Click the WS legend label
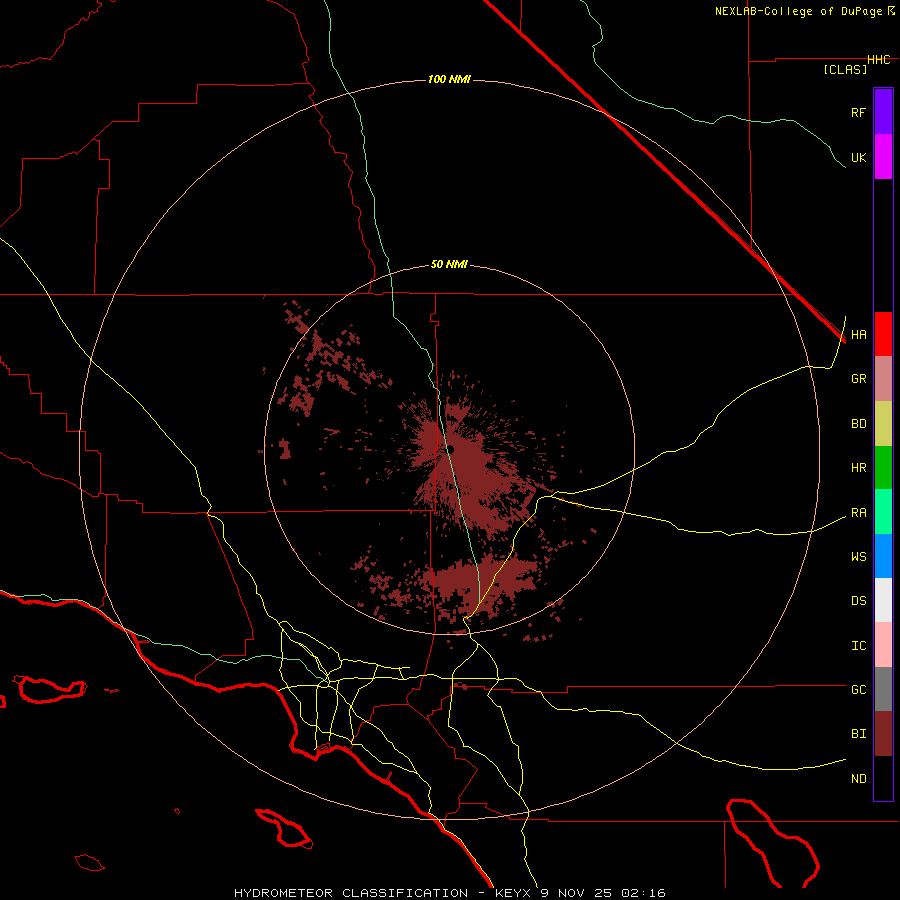 tap(858, 557)
